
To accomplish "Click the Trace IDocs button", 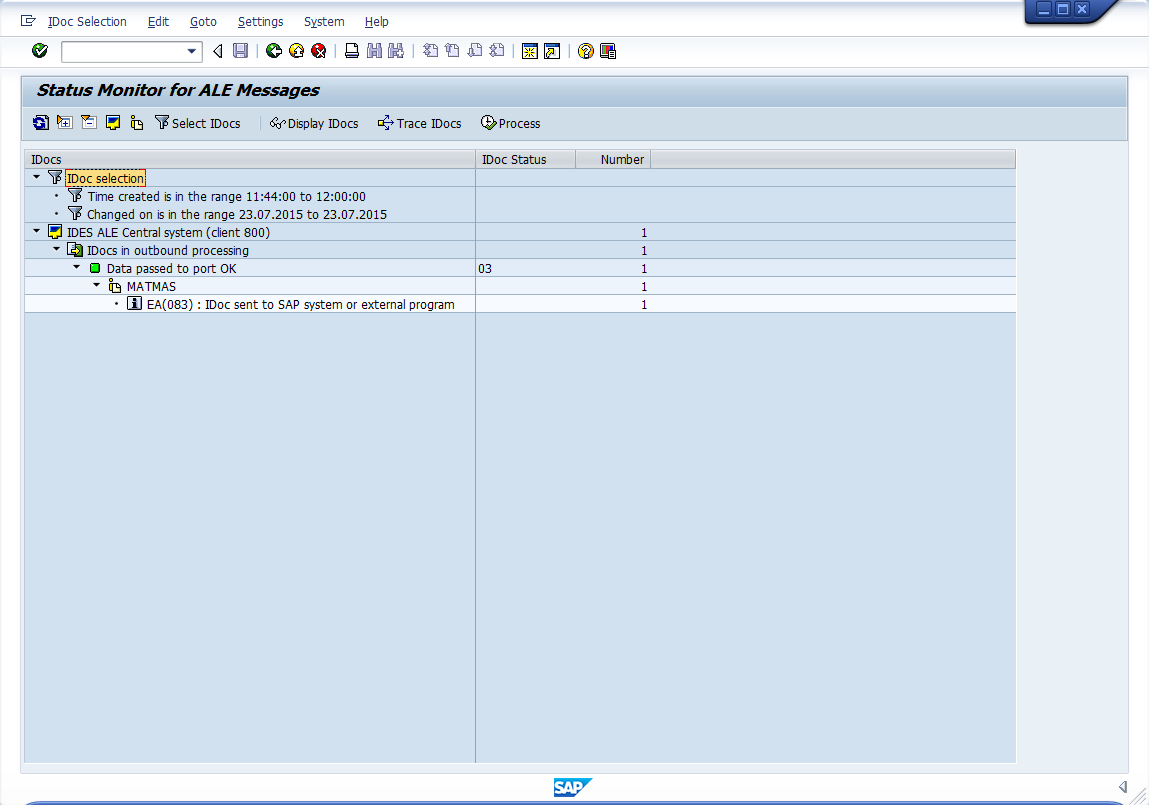I will (419, 123).
